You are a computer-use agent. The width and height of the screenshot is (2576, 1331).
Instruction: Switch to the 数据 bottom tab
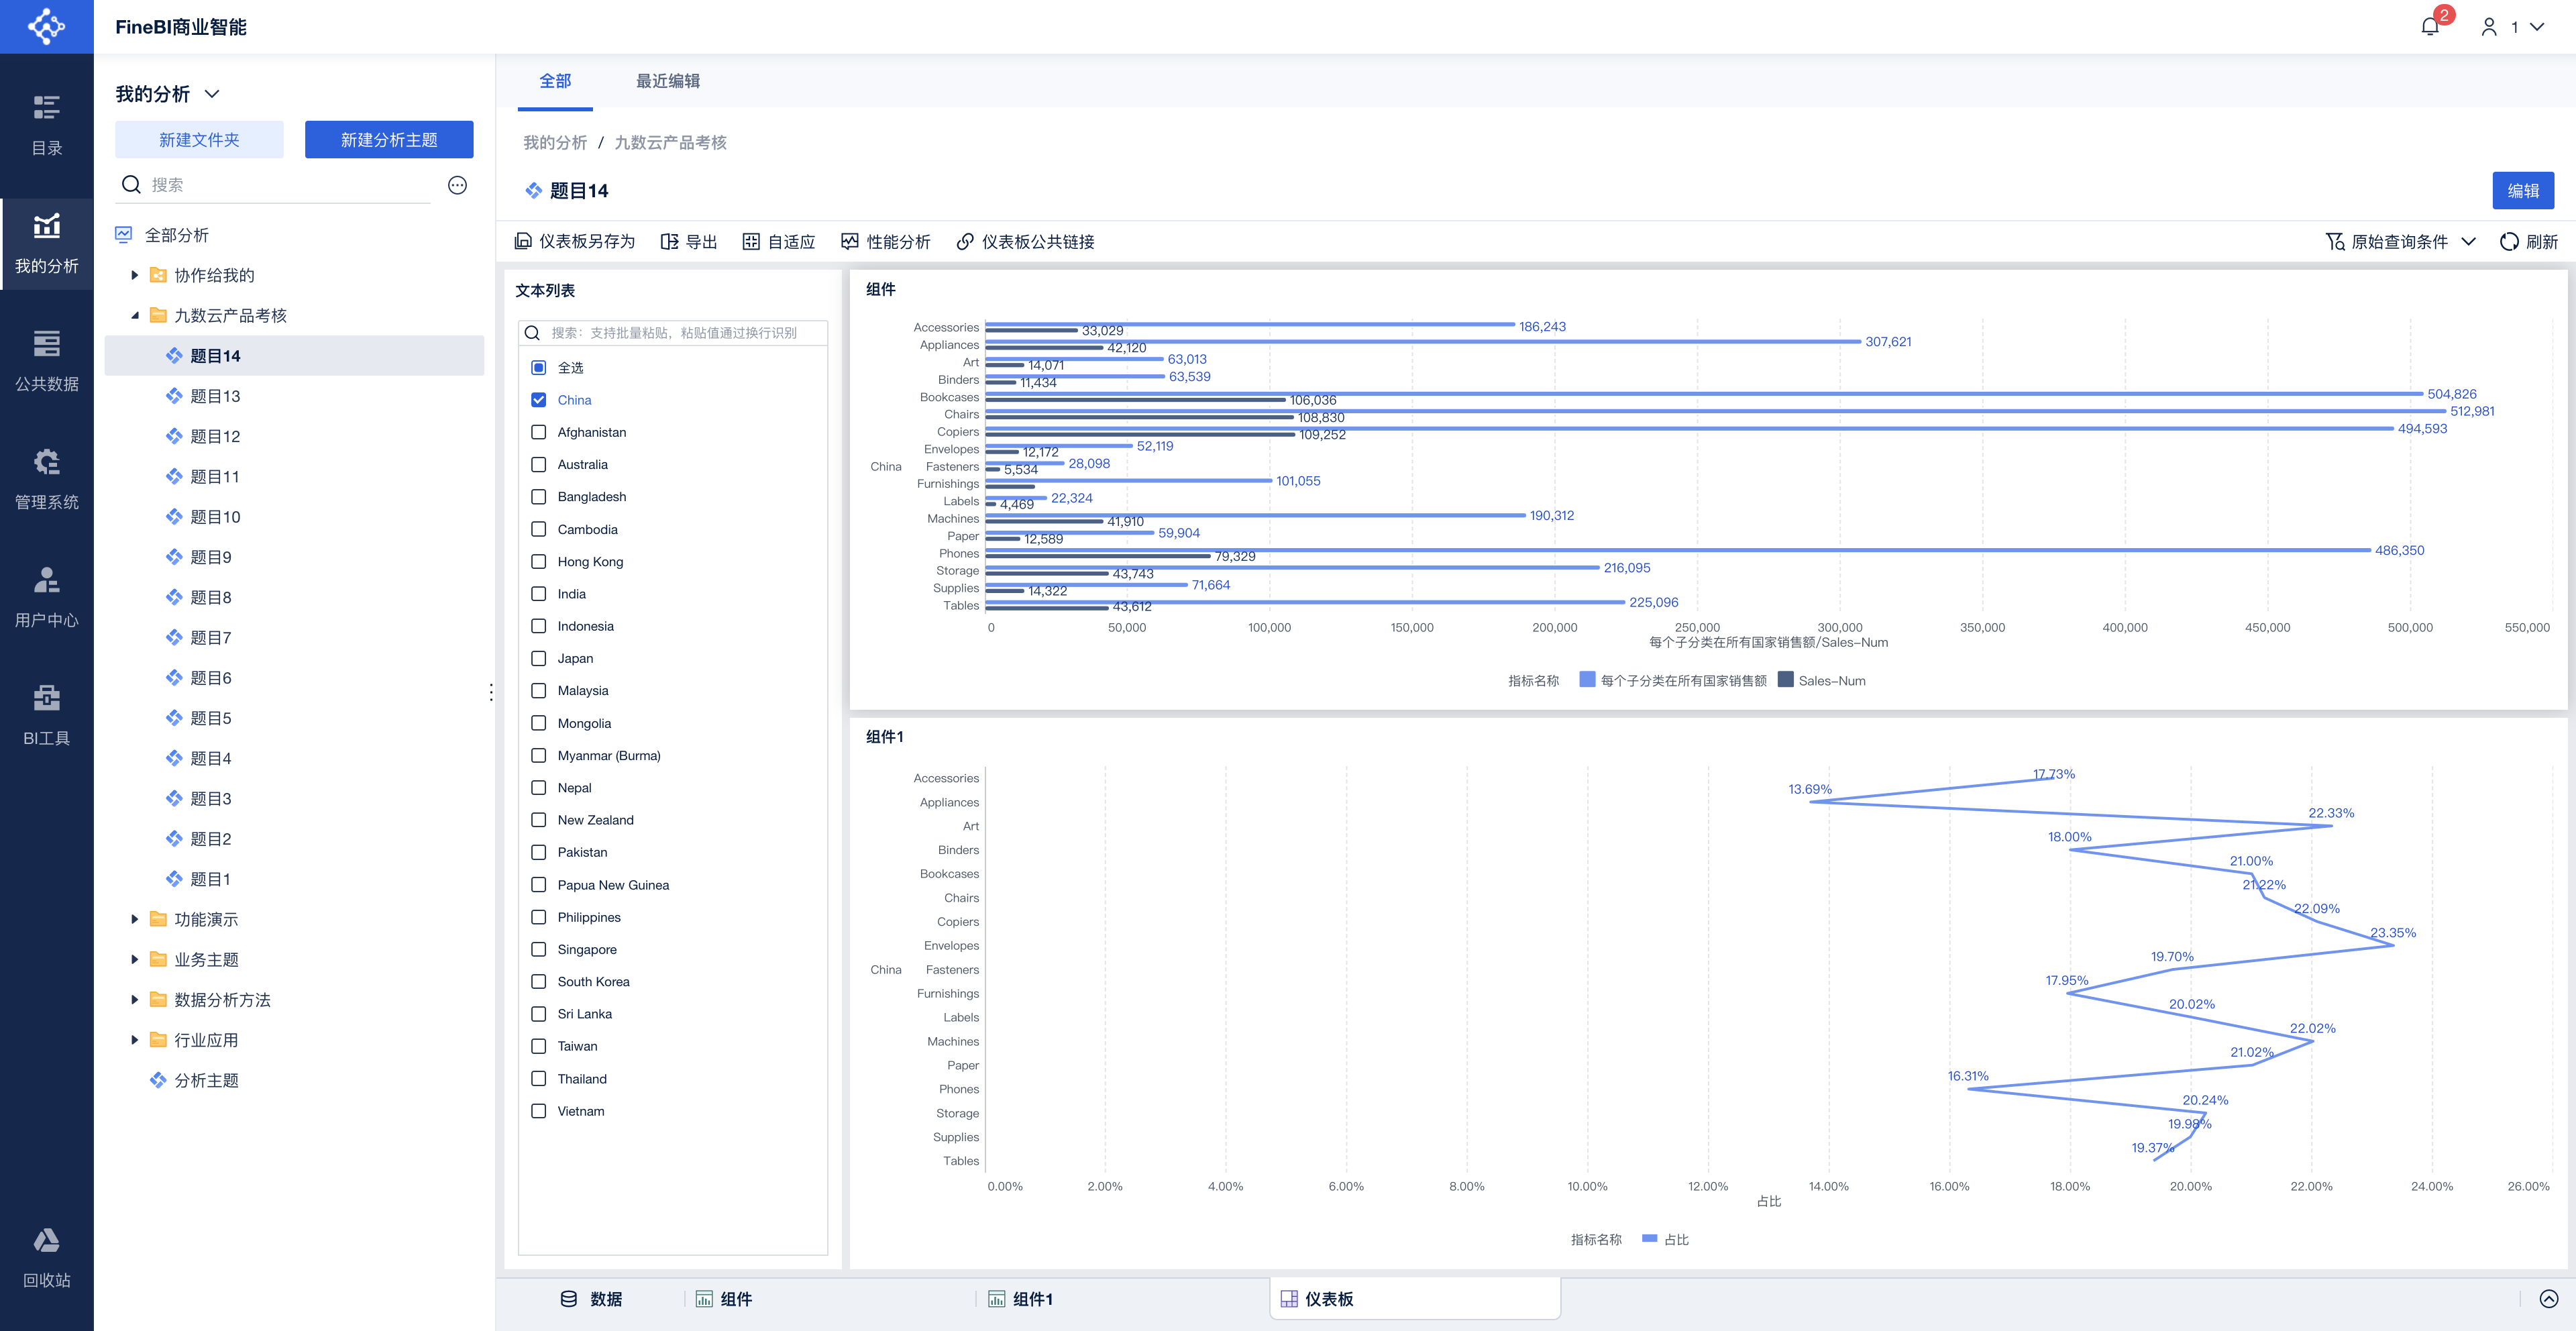click(592, 1299)
